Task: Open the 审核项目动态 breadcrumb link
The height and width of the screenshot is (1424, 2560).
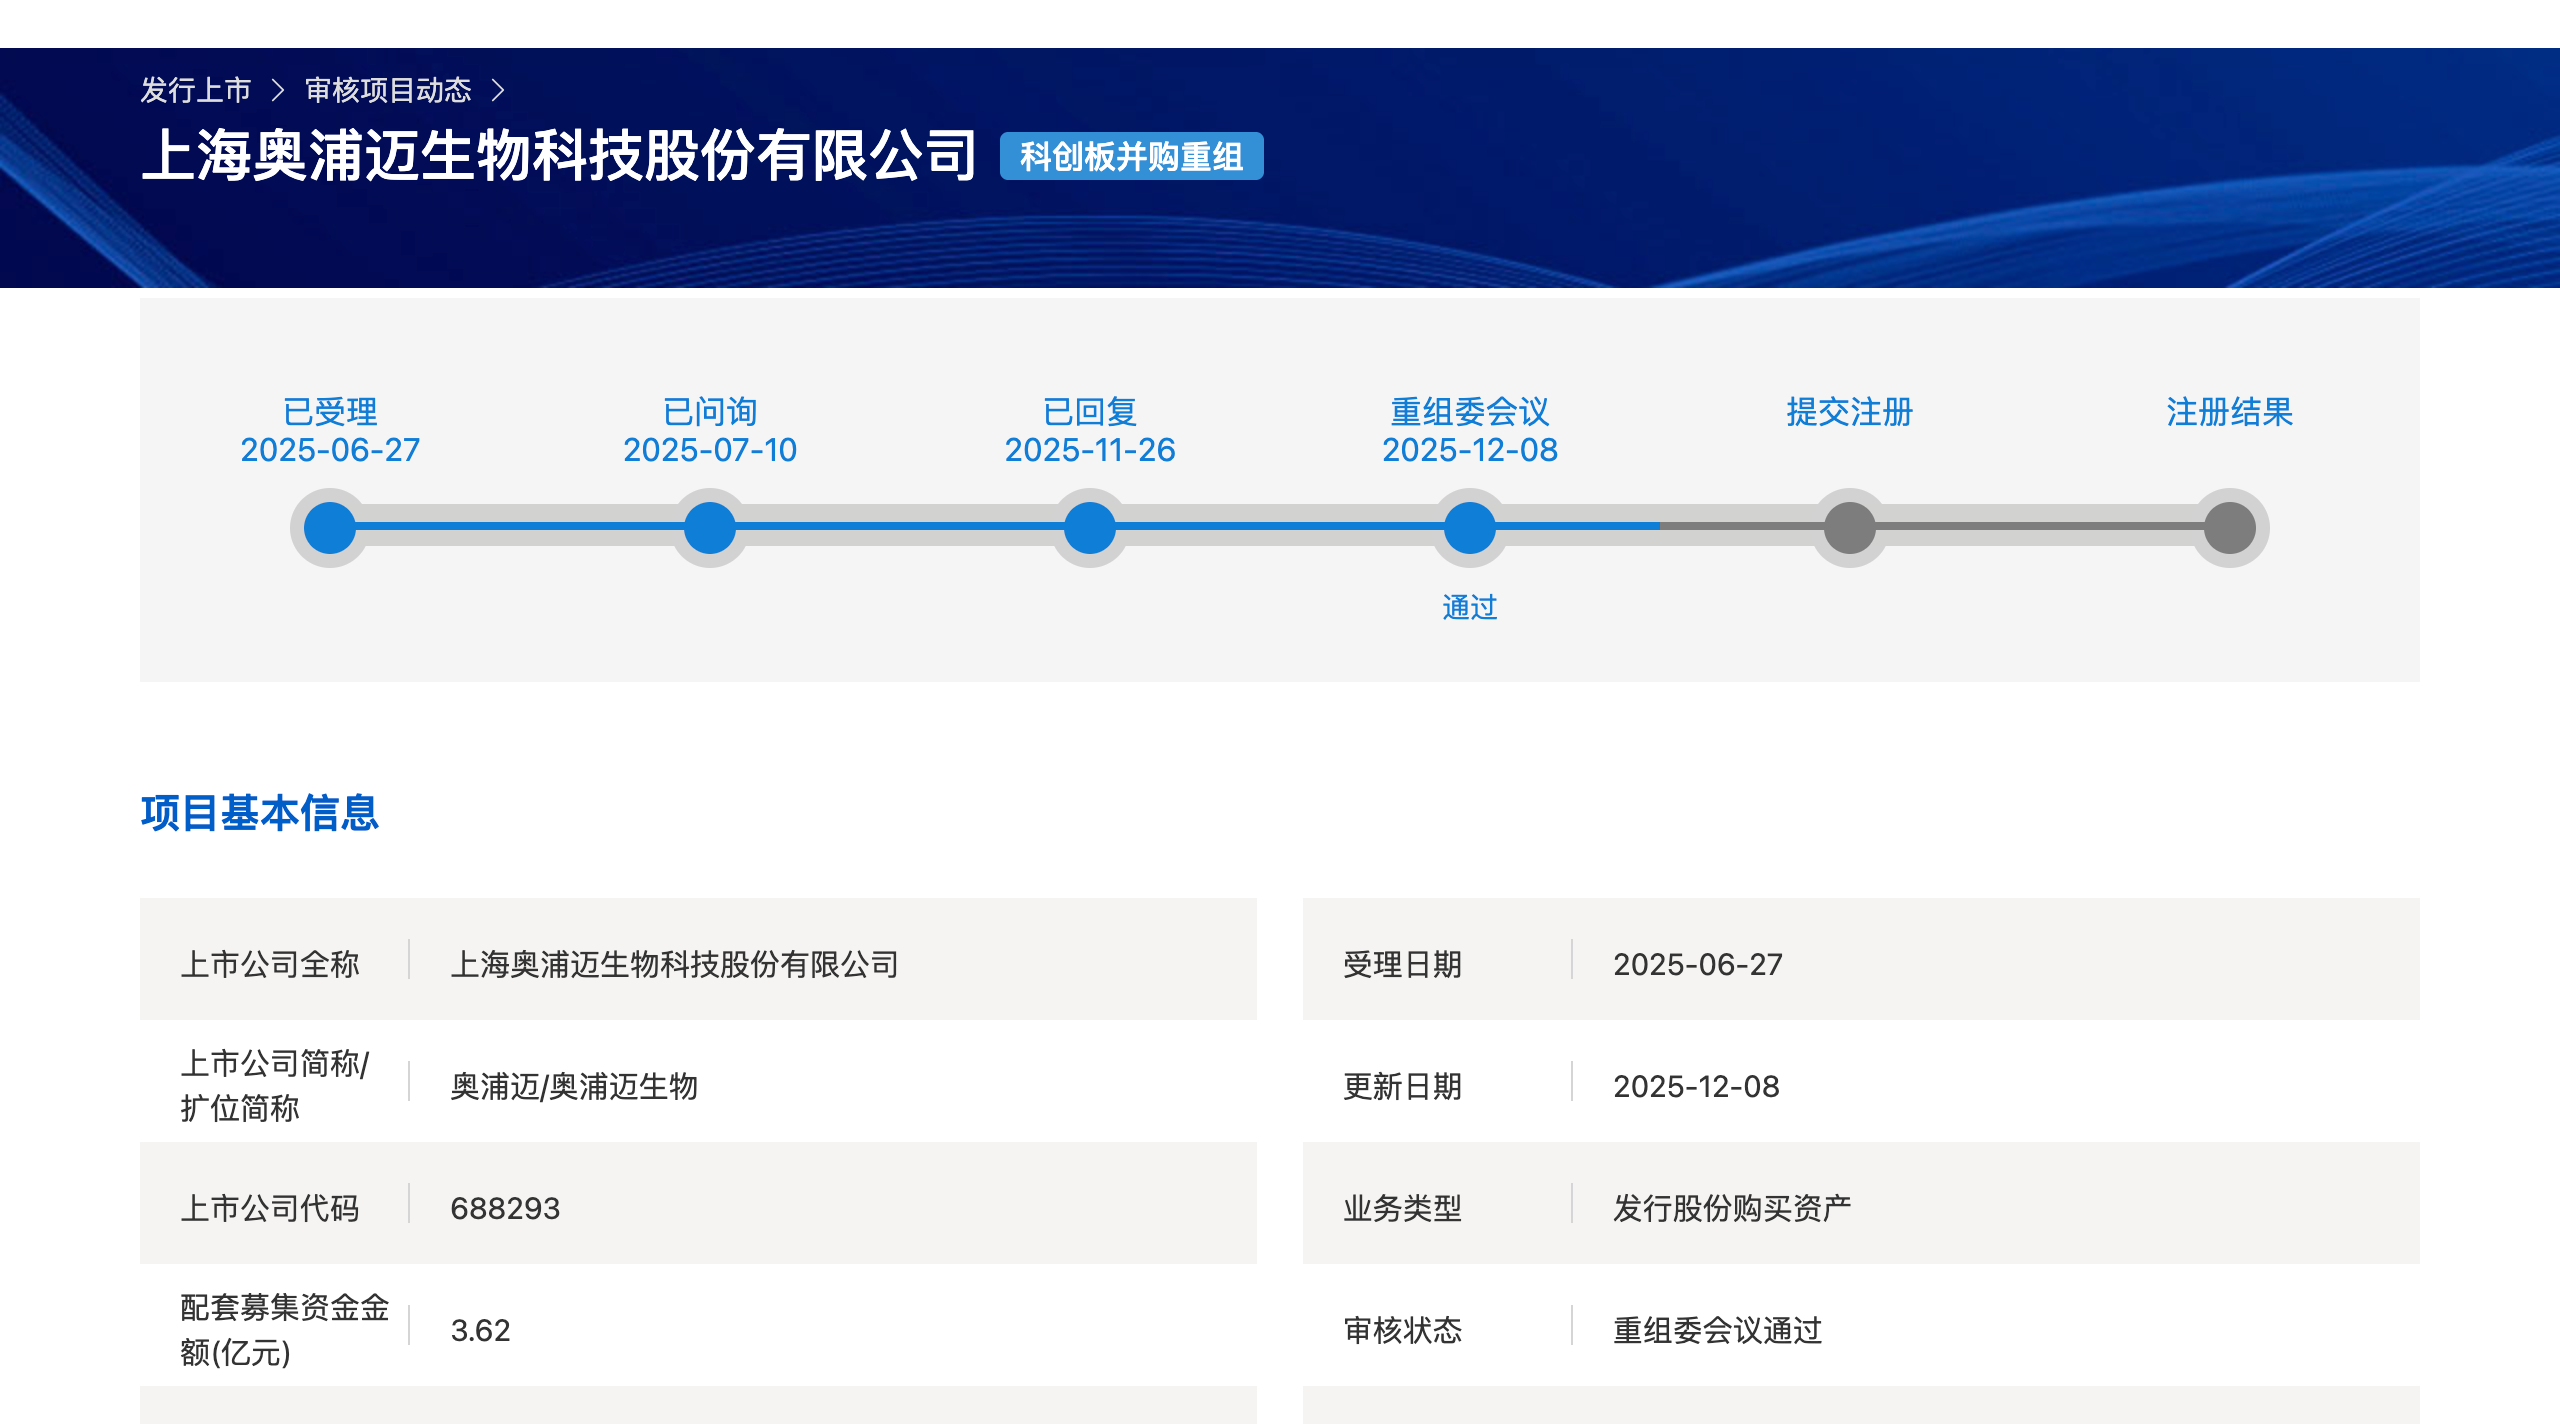Action: pyautogui.click(x=388, y=90)
